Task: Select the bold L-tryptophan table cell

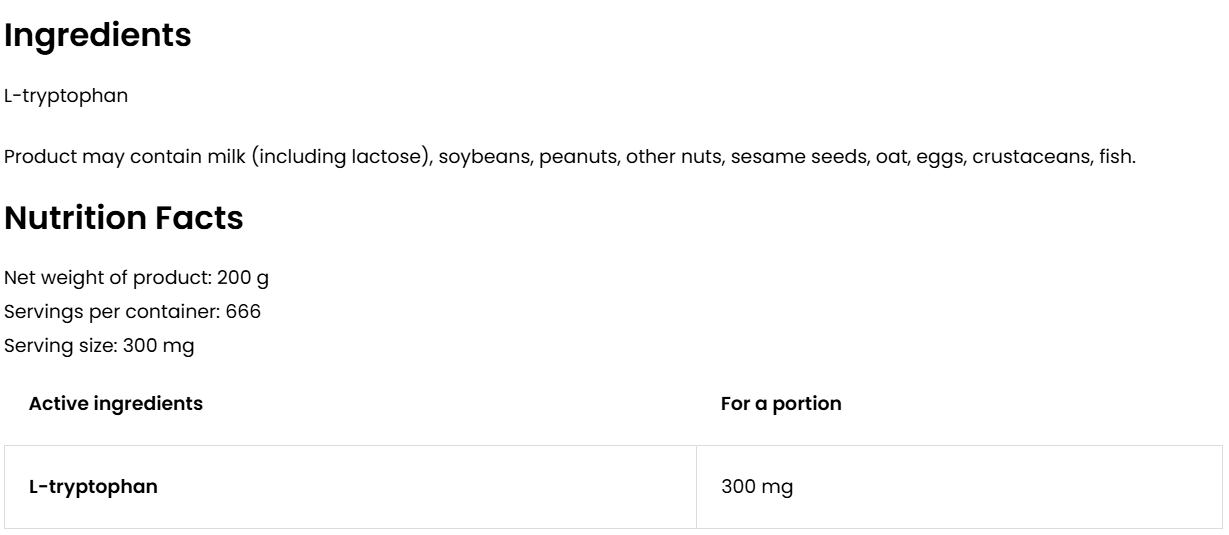Action: click(93, 487)
